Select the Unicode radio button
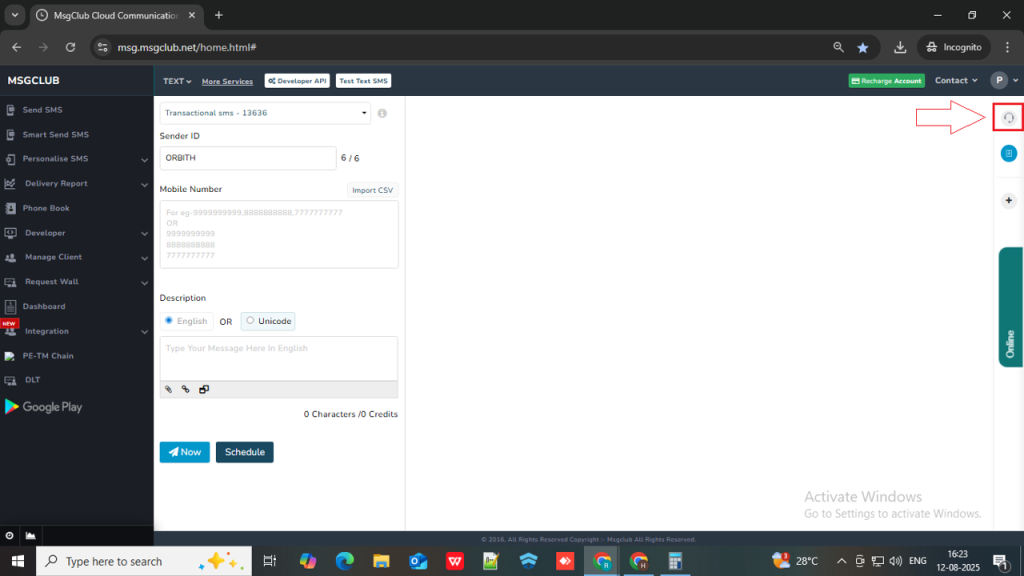Image resolution: width=1024 pixels, height=576 pixels. (x=250, y=321)
